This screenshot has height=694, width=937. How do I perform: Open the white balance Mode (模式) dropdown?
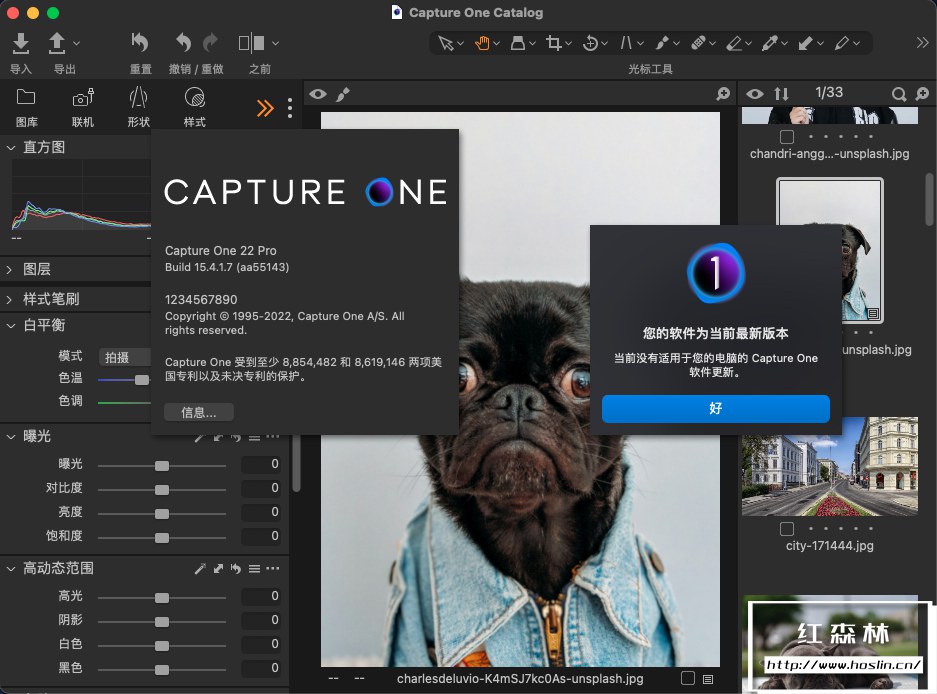tap(125, 357)
